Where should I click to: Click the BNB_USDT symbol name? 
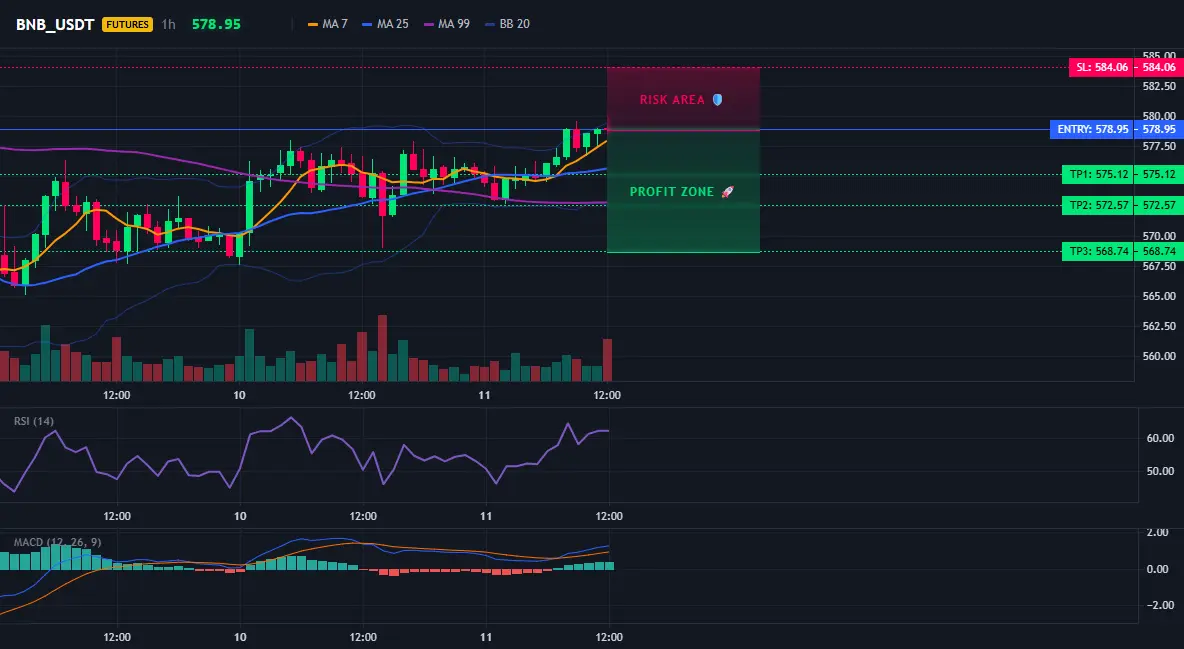55,24
